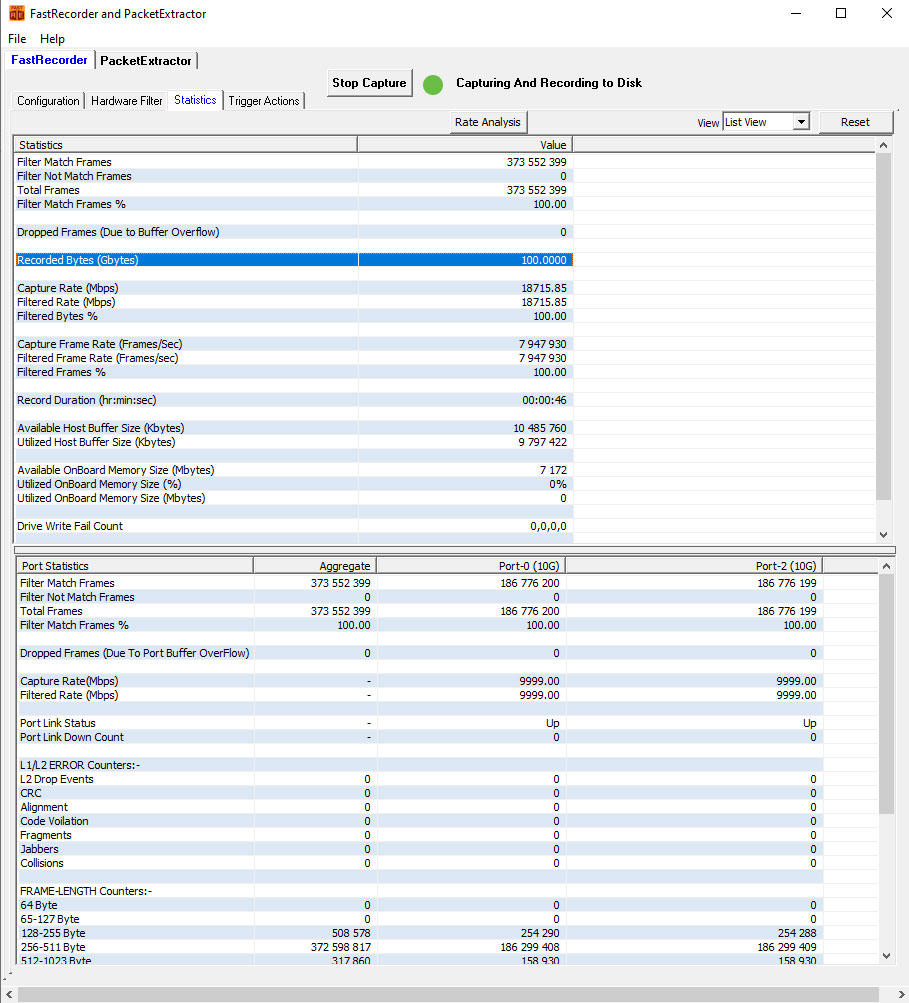
Task: Click the FastRecorder app icon in title bar
Action: [x=17, y=13]
